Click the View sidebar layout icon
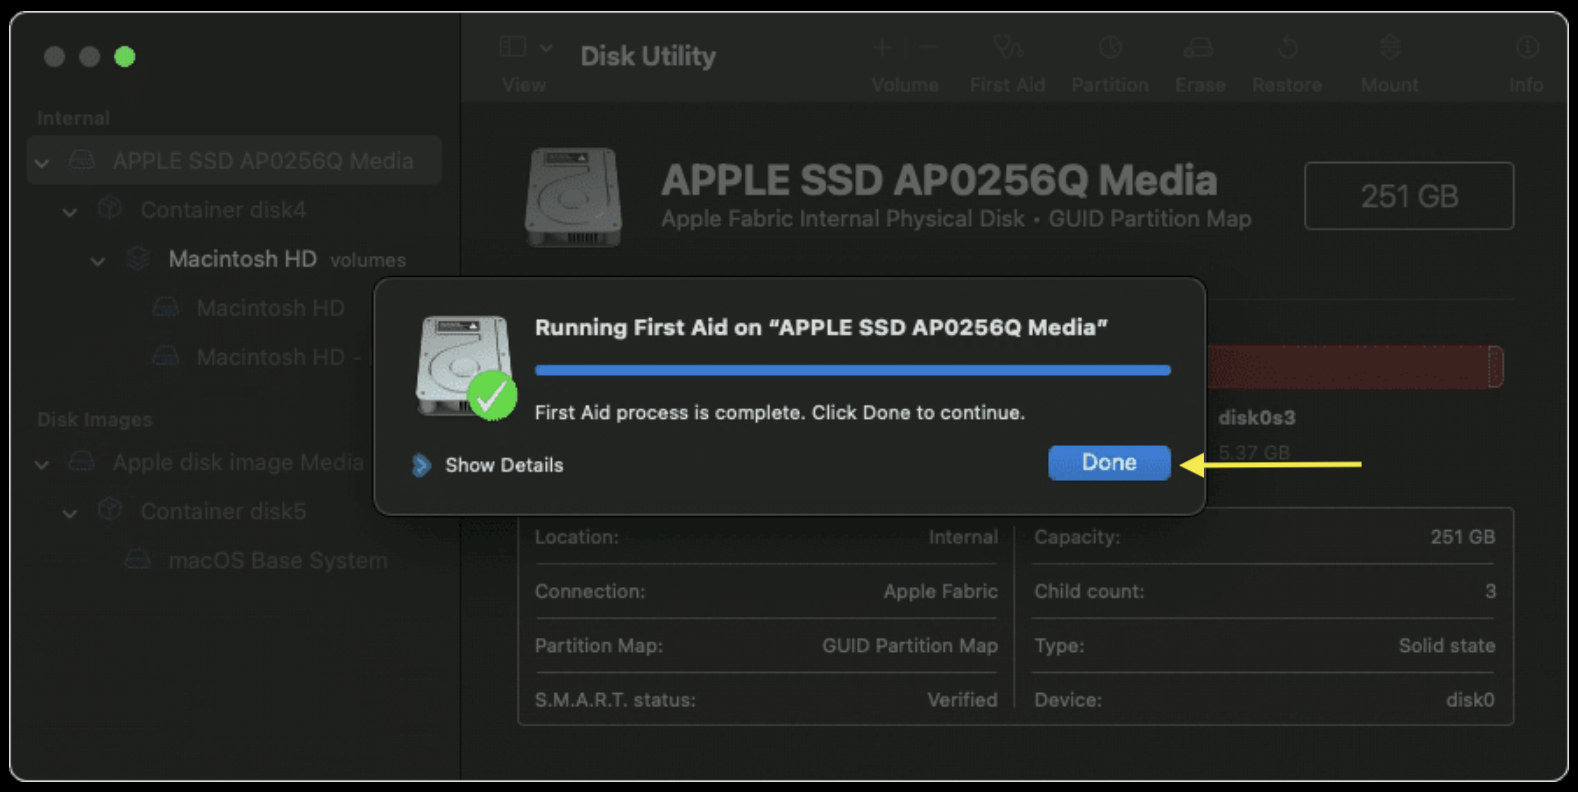The height and width of the screenshot is (792, 1578). 513,47
